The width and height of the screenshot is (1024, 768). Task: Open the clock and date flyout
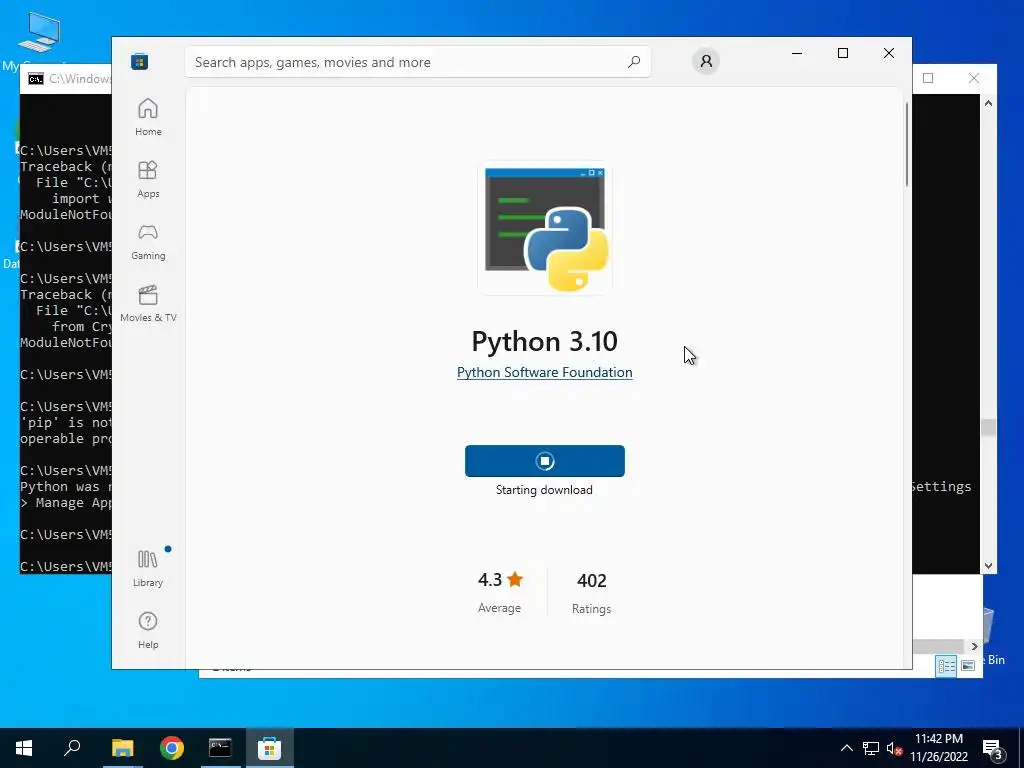click(939, 748)
